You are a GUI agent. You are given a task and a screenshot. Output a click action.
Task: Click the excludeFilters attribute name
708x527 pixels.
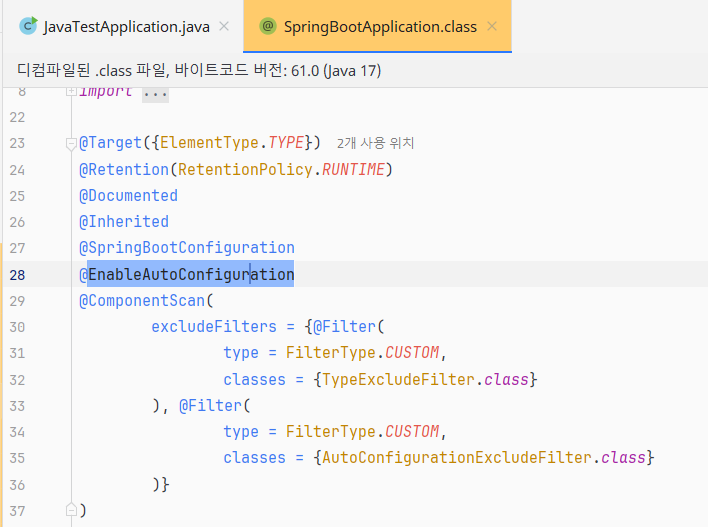214,326
